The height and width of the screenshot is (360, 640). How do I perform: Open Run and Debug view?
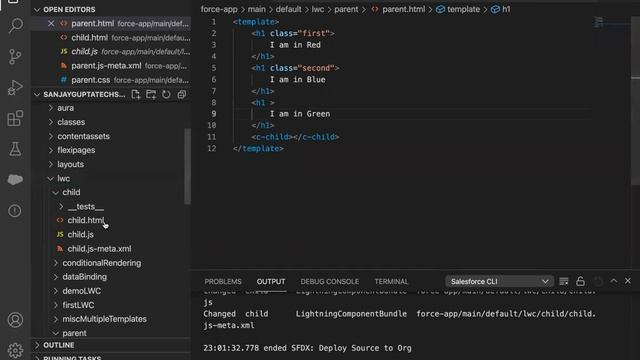(15, 87)
